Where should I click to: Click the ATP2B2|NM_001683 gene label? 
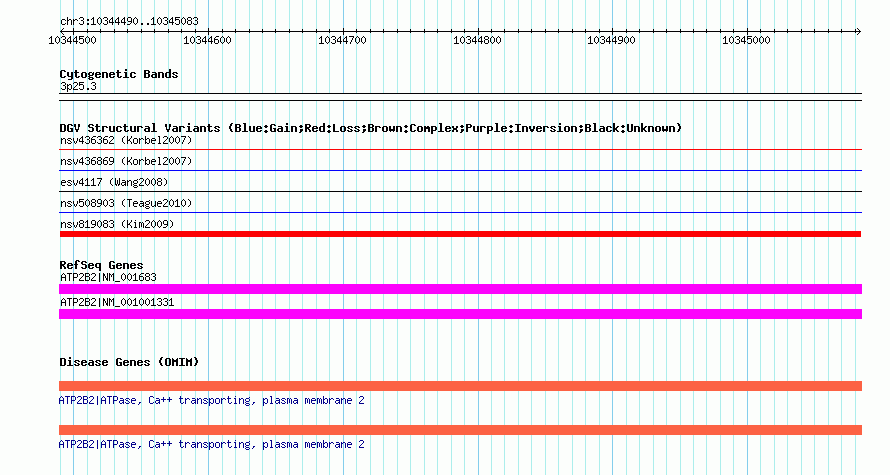(108, 278)
